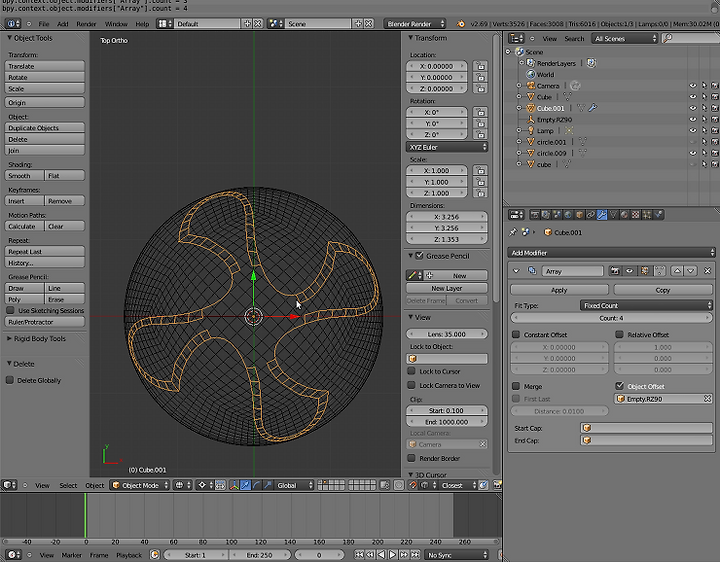Enable Delete Globally checkbox
The image size is (720, 562).
click(10, 380)
